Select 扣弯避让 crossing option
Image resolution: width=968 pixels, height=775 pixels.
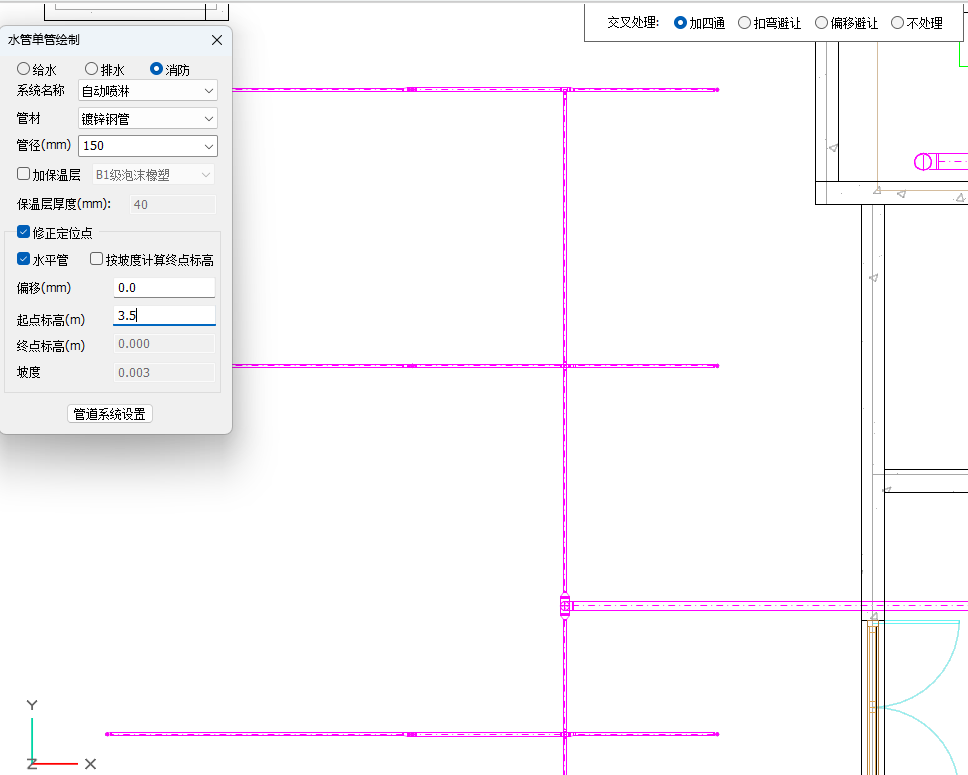tap(745, 22)
